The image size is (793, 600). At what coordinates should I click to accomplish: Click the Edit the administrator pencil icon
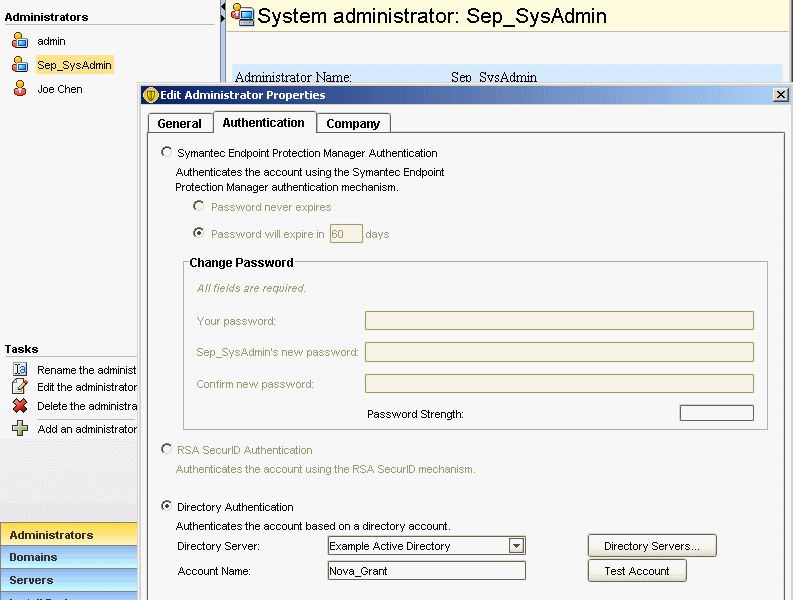(x=19, y=387)
